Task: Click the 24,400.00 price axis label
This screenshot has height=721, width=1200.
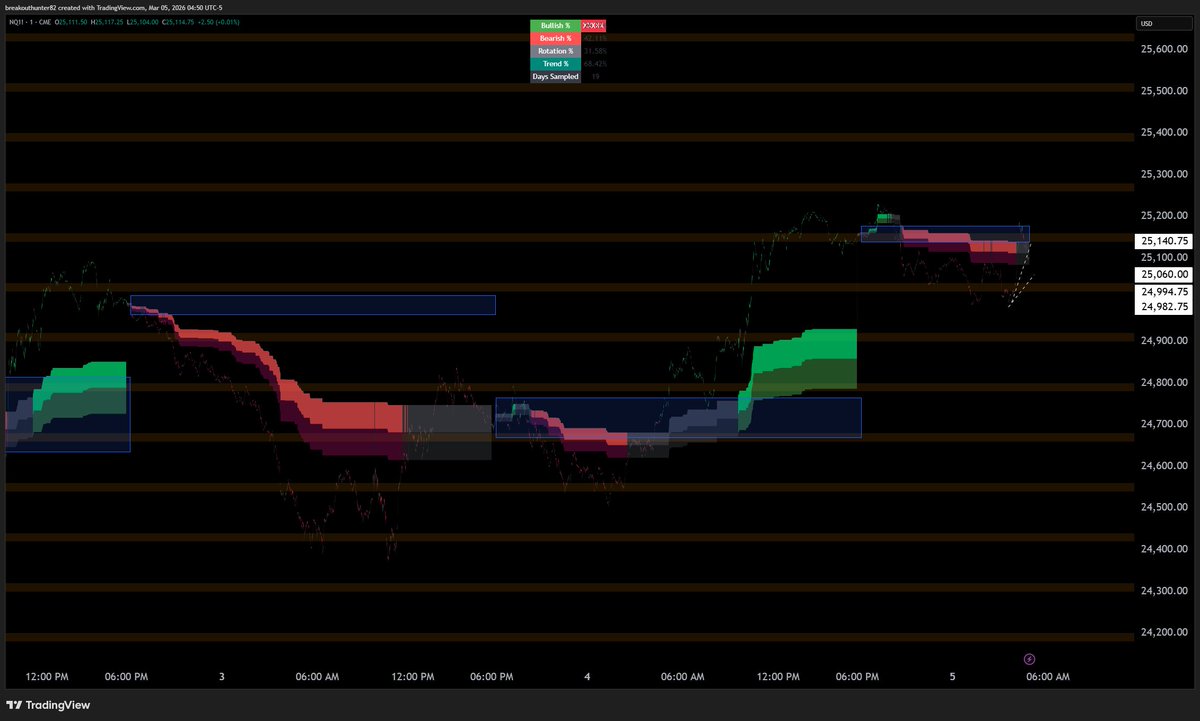Action: click(x=1164, y=549)
